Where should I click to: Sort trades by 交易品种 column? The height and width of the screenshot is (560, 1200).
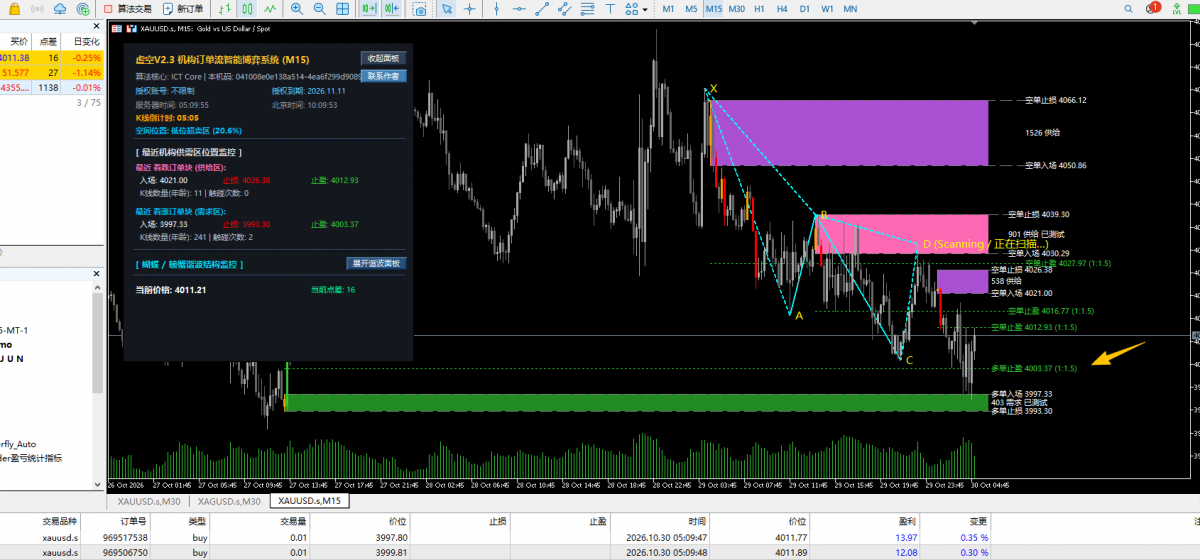pos(58,521)
